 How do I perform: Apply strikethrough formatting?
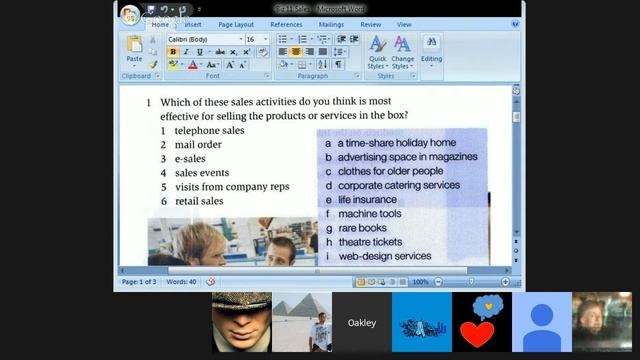pyautogui.click(x=220, y=52)
